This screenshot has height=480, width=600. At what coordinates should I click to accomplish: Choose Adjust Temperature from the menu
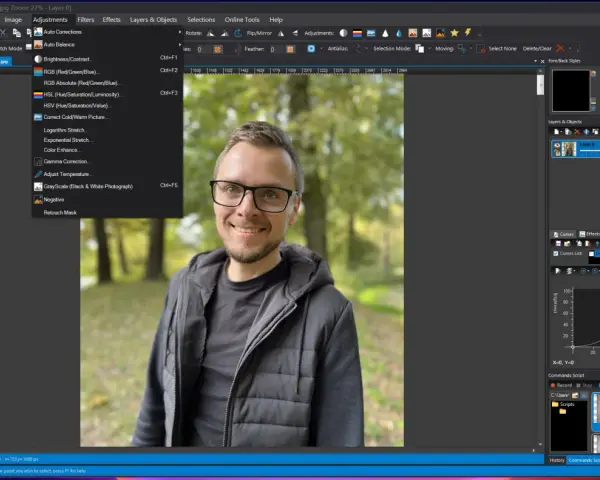point(107,174)
